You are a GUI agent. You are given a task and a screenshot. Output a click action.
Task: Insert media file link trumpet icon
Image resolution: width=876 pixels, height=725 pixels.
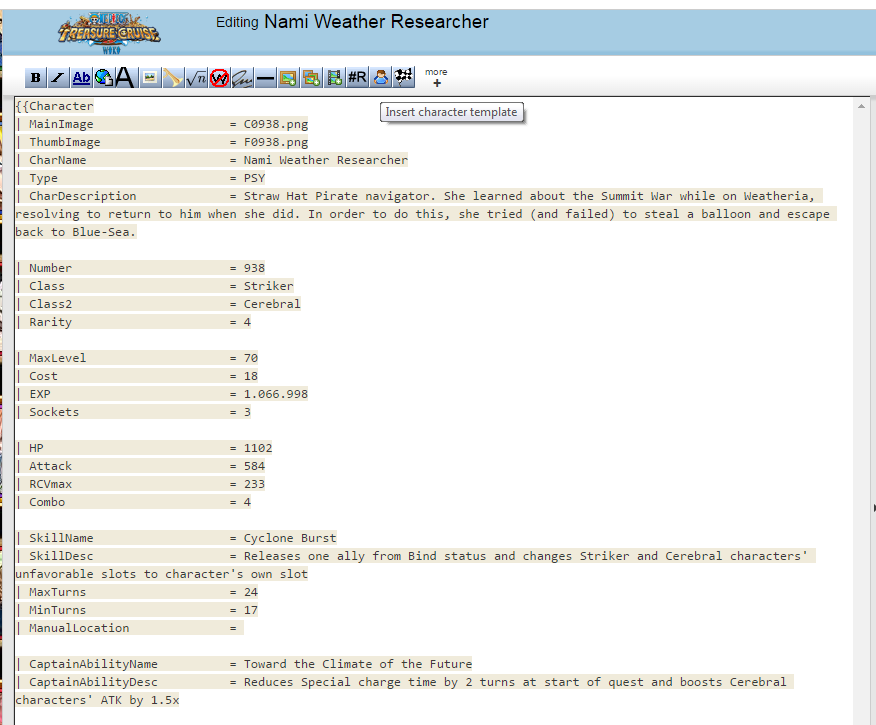(x=173, y=78)
